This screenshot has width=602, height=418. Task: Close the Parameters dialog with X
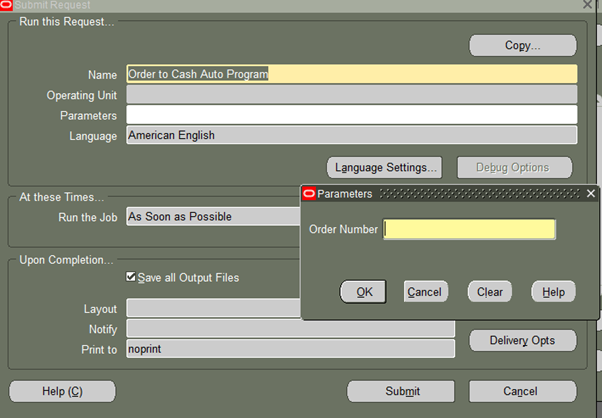point(591,193)
